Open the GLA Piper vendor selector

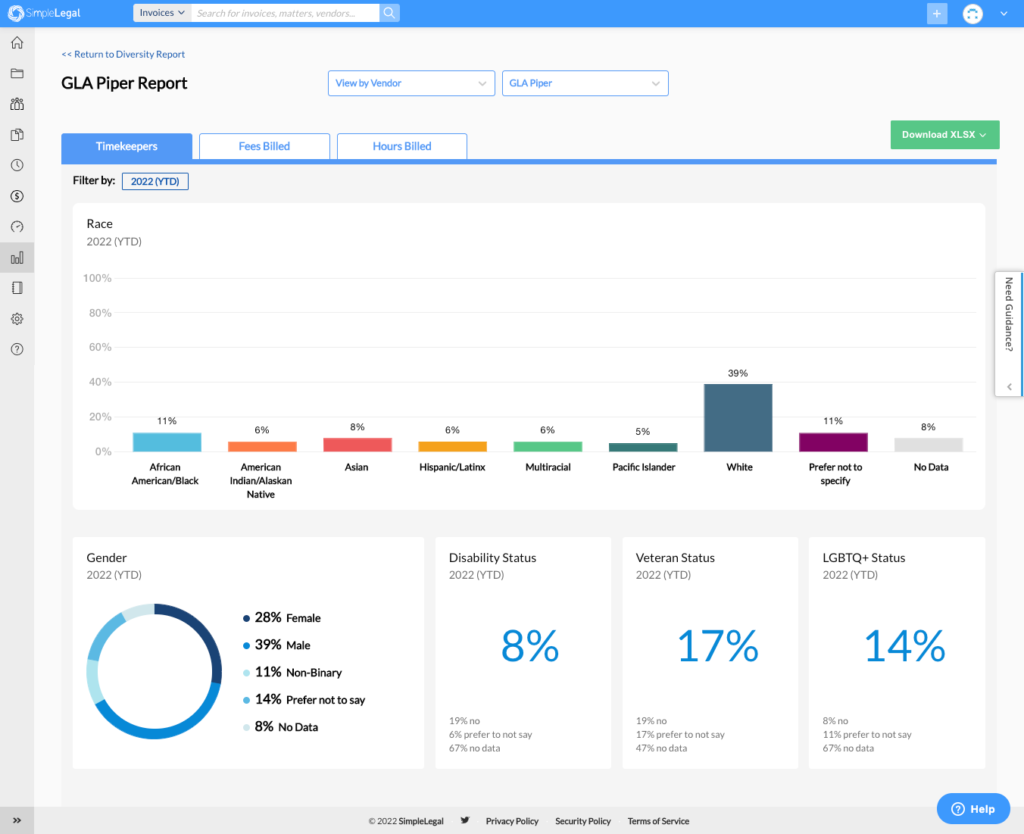(x=585, y=83)
